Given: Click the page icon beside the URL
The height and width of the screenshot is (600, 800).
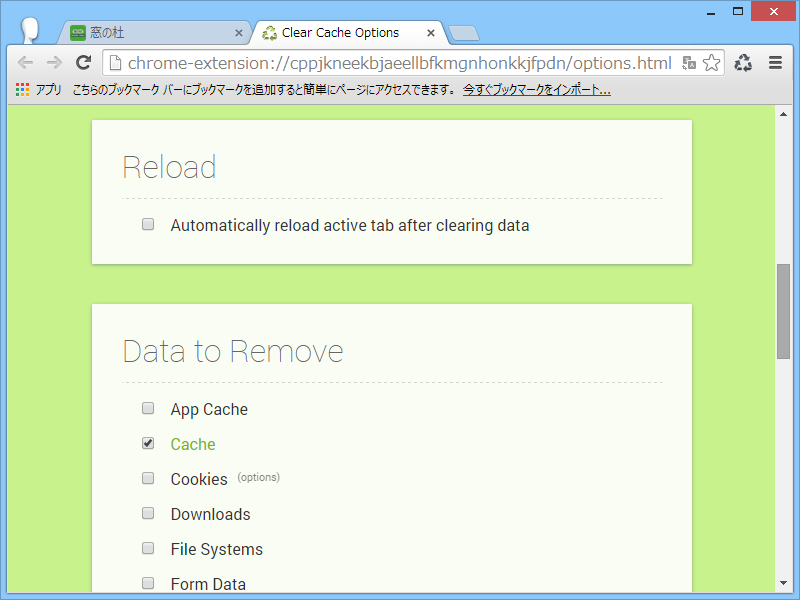Looking at the screenshot, I should coord(115,63).
